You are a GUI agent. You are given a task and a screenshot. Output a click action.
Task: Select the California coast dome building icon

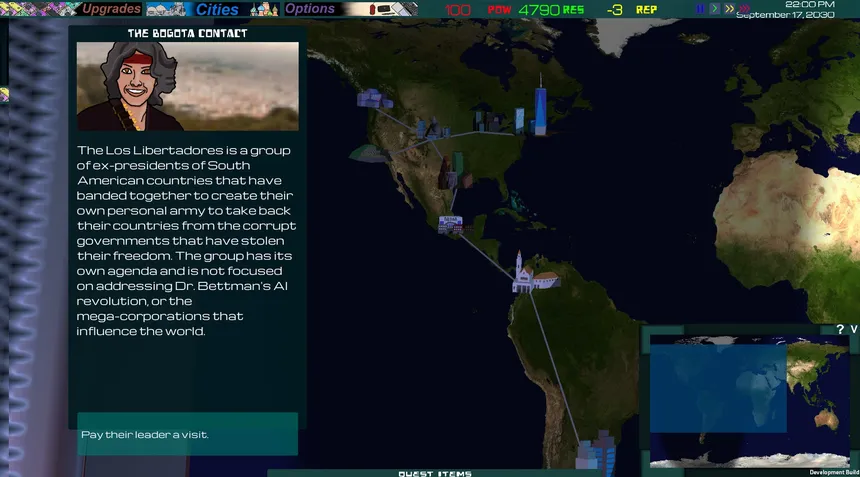368,154
